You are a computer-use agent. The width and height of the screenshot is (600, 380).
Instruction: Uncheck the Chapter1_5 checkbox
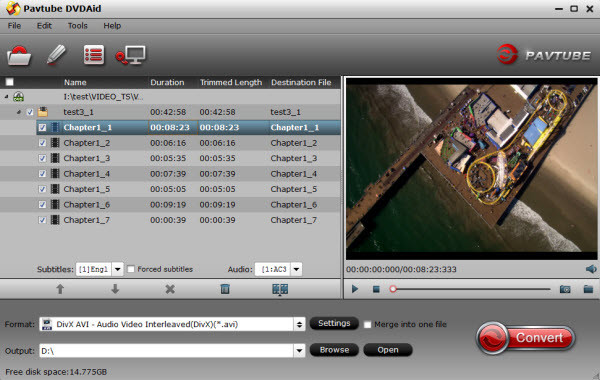pyautogui.click(x=42, y=189)
